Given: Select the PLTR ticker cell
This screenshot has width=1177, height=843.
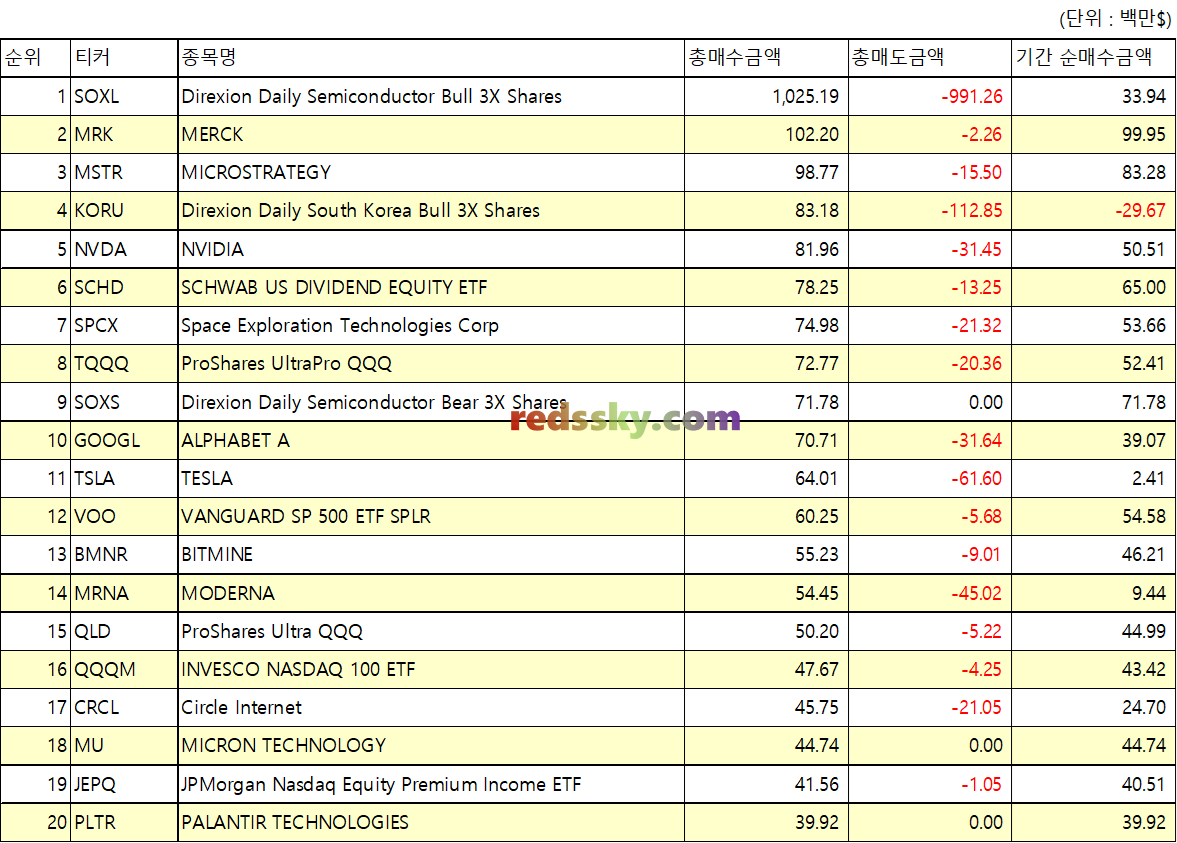Looking at the screenshot, I should pos(124,823).
